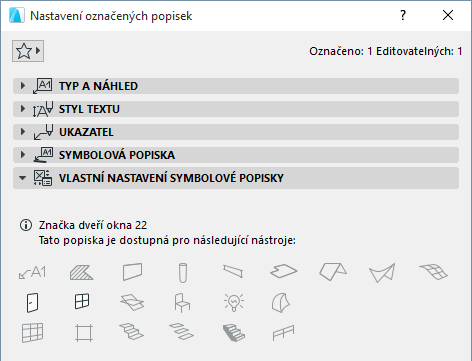The image size is (472, 361).
Task: Click the stair with railing tool icon
Action: point(132,332)
